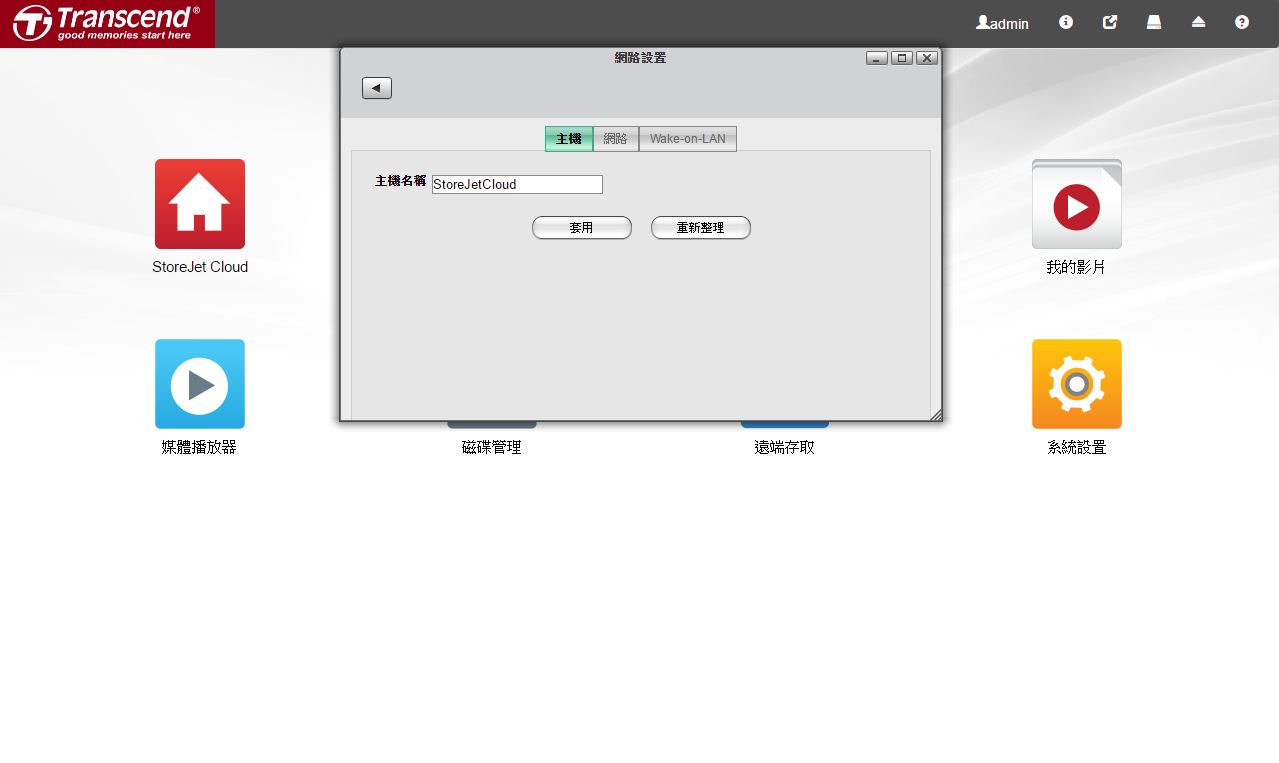Click the eject icon in top bar

[1198, 22]
